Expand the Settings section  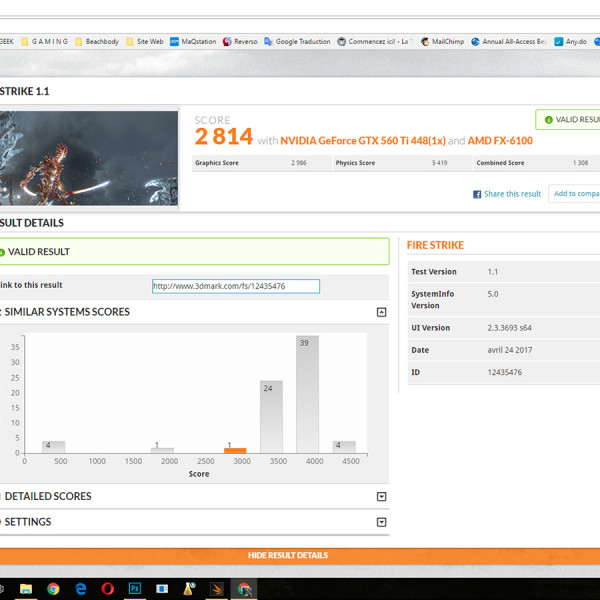click(381, 522)
